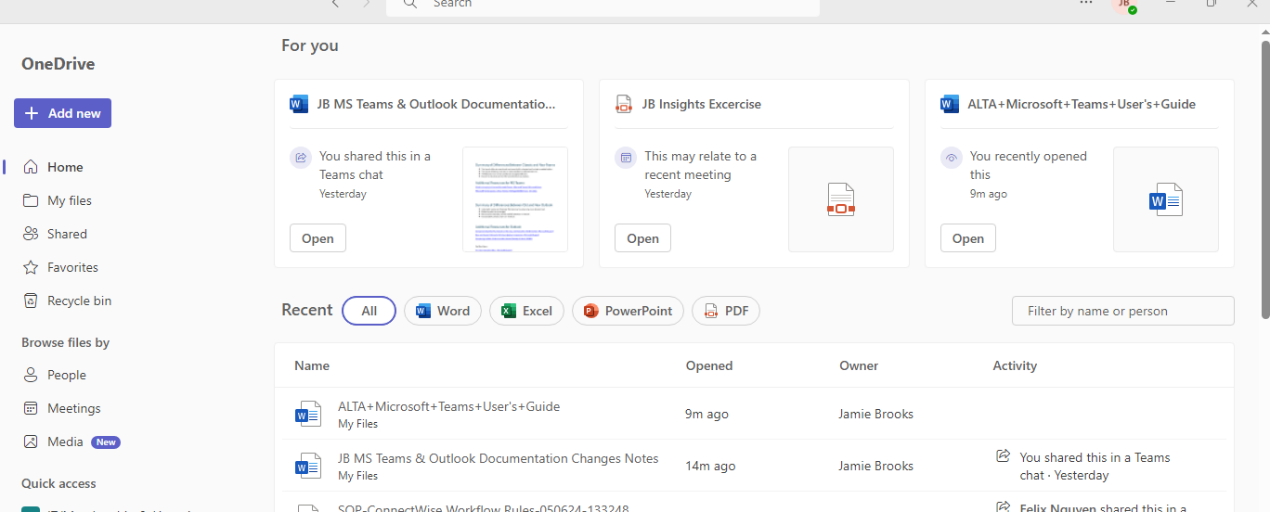Click the Filter by name or person field

[x=1123, y=311]
